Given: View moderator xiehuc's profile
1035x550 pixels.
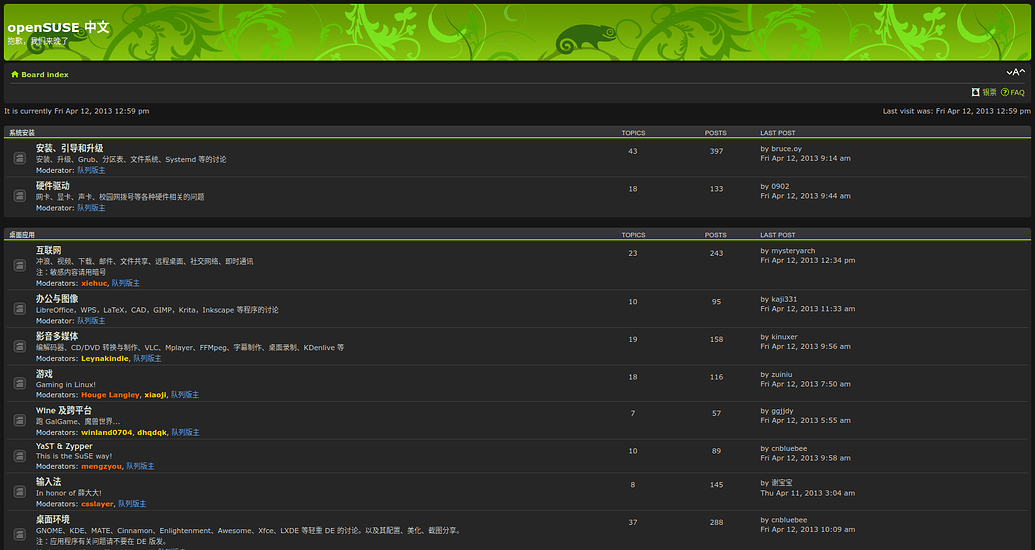Looking at the screenshot, I should click(94, 284).
